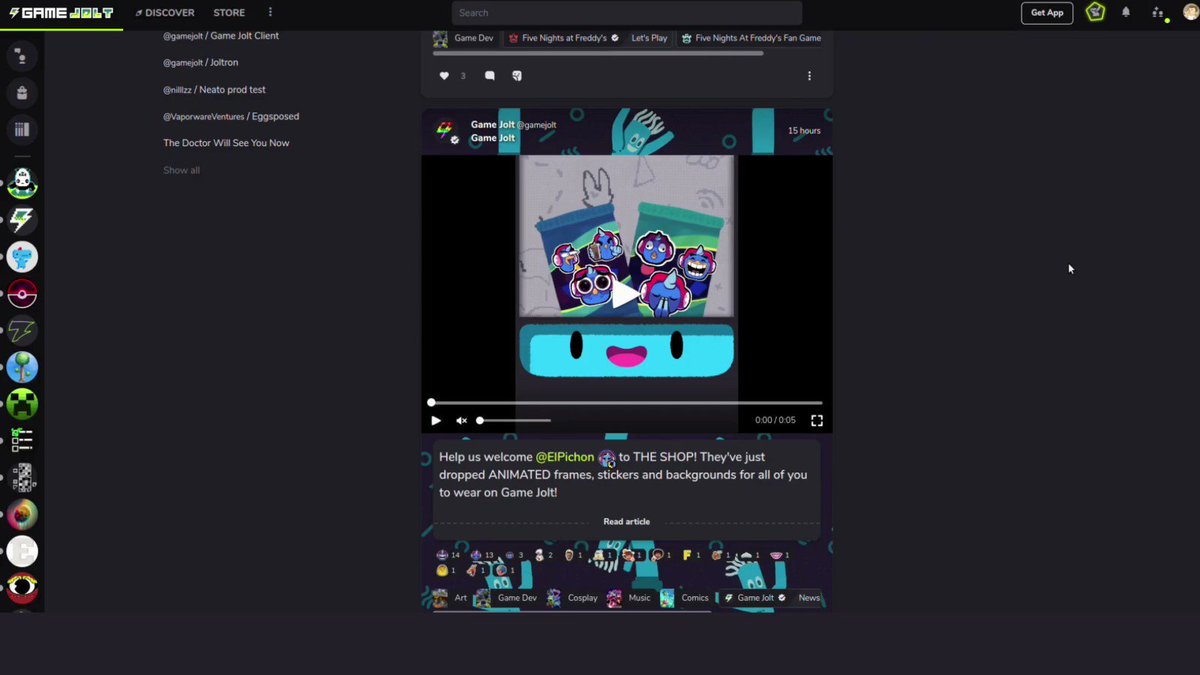Screen dimensions: 1200x675
Task: Open the @gamejolt / Joltron link
Action: click(201, 62)
